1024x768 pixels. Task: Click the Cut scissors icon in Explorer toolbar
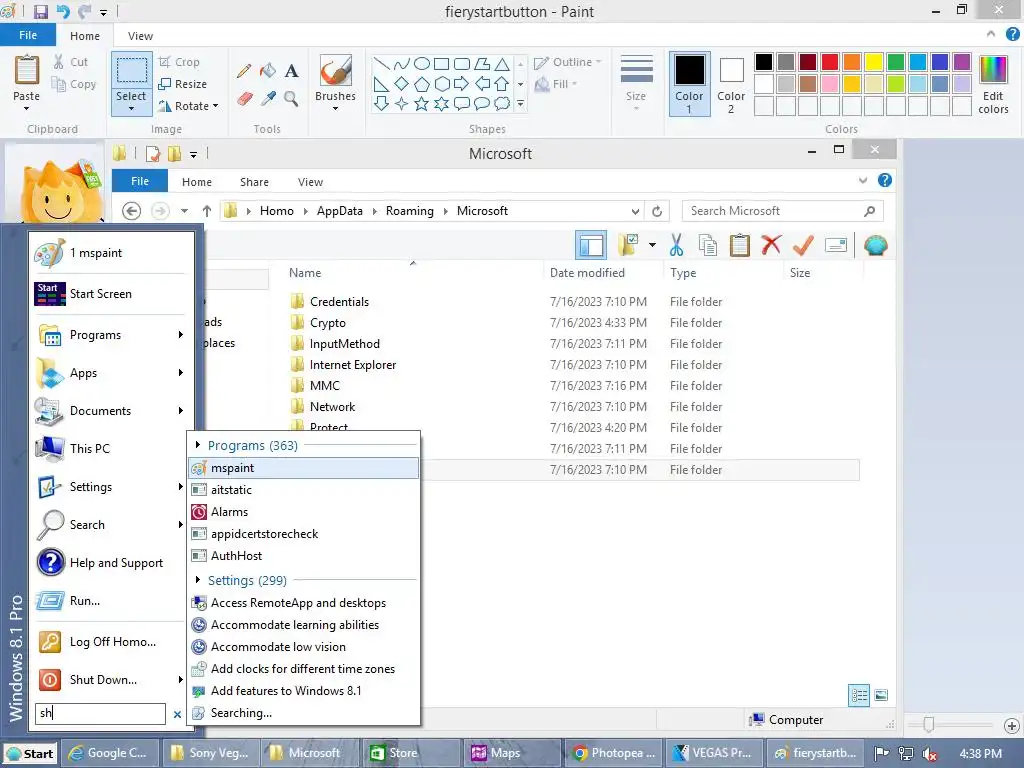click(677, 246)
